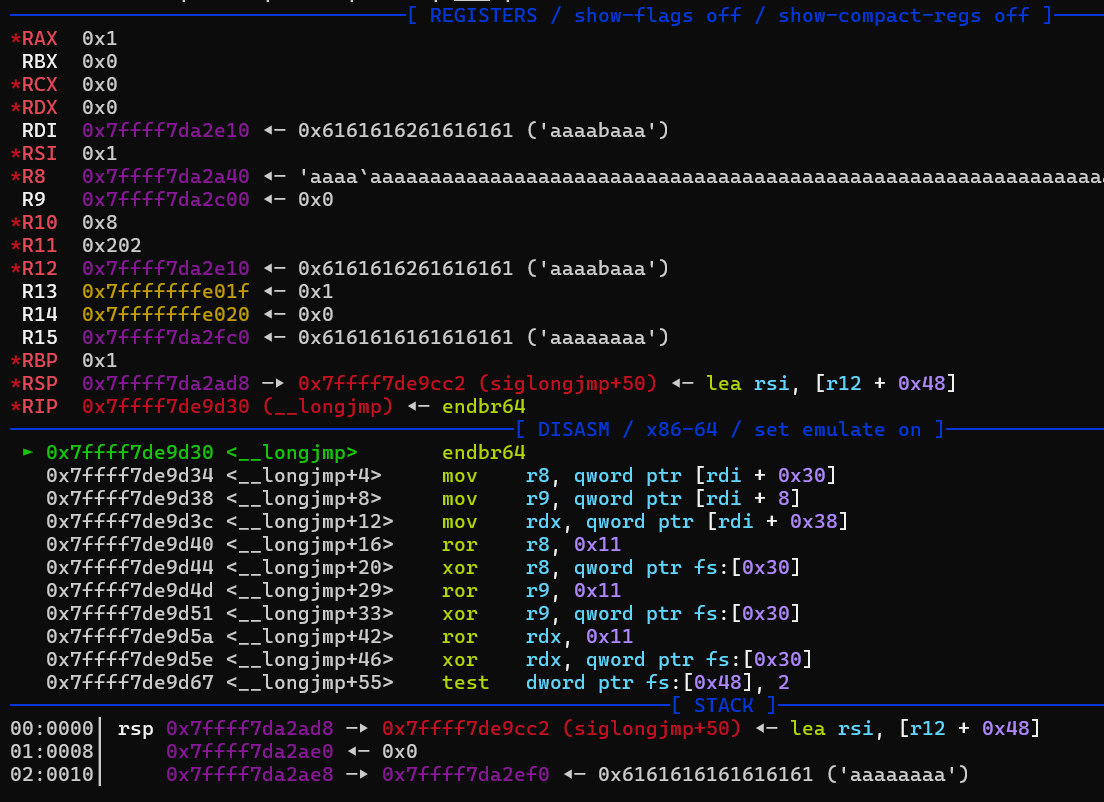Click the green current-instruction arrow in DISASM
The height and width of the screenshot is (802, 1104).
[28, 453]
